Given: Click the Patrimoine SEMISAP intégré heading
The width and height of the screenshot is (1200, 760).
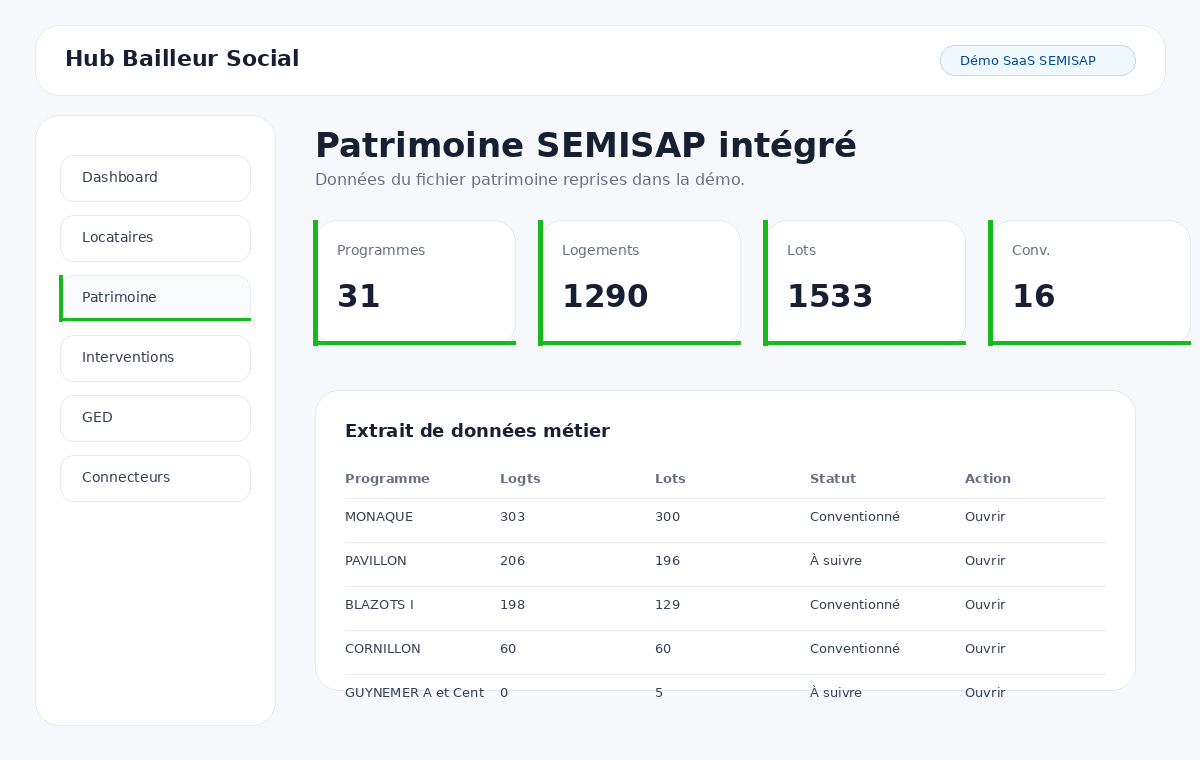Looking at the screenshot, I should [586, 146].
